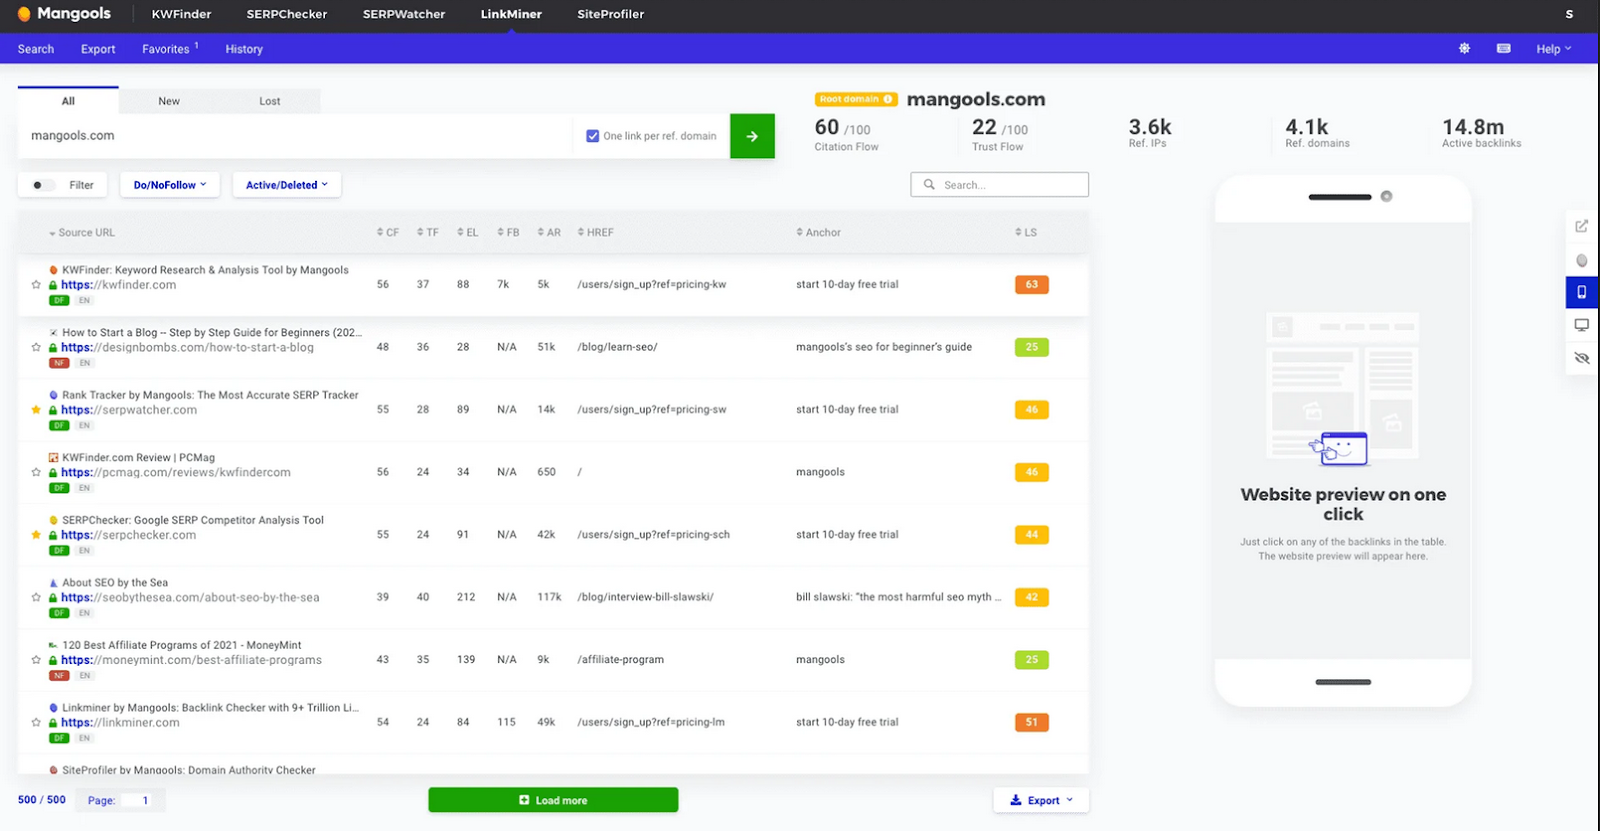Sort by LS column
1600x831 pixels.
click(1026, 232)
